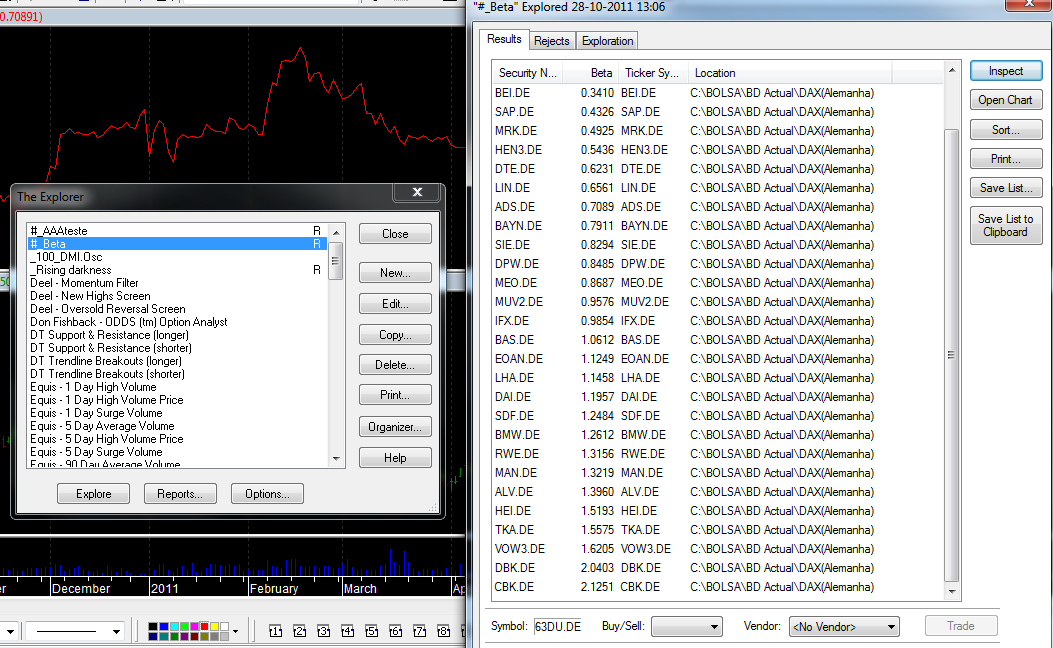Click the Save List... button
The image size is (1053, 648).
(1006, 187)
